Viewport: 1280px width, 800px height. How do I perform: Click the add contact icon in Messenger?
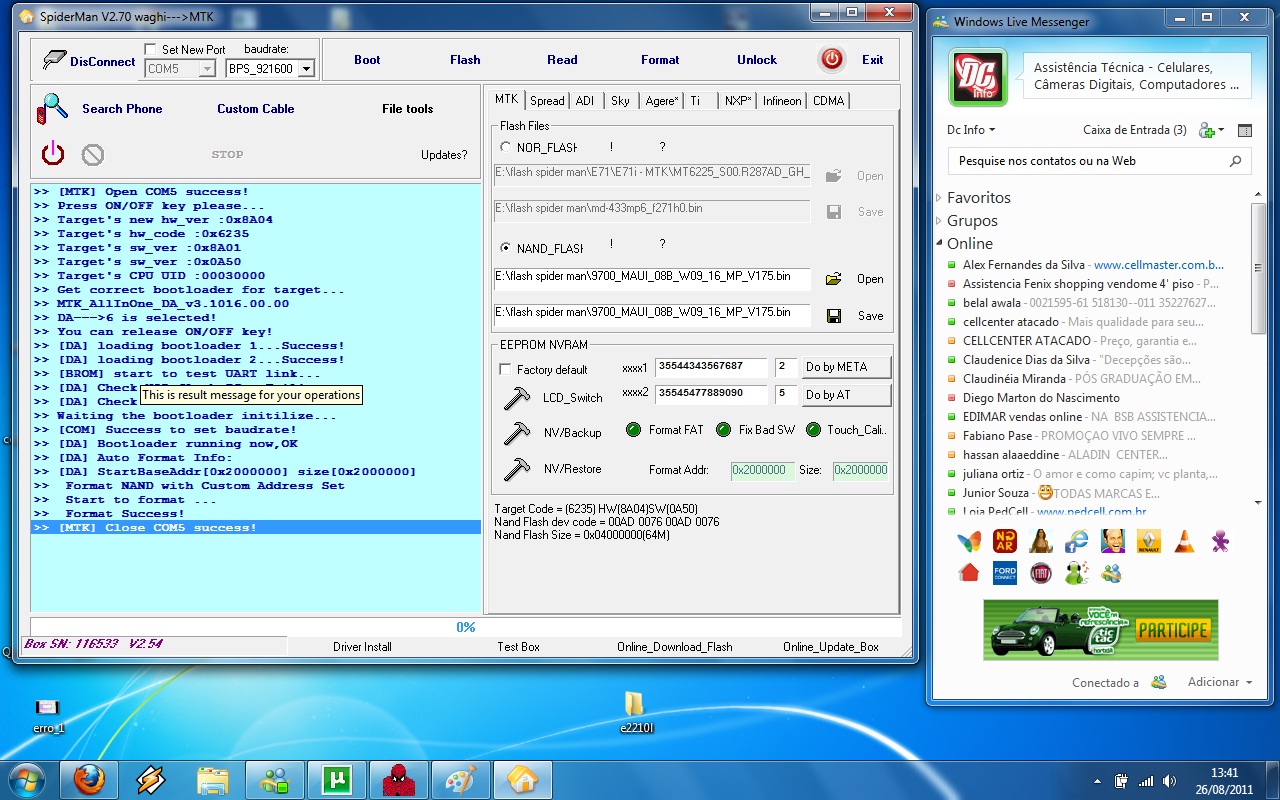1208,130
